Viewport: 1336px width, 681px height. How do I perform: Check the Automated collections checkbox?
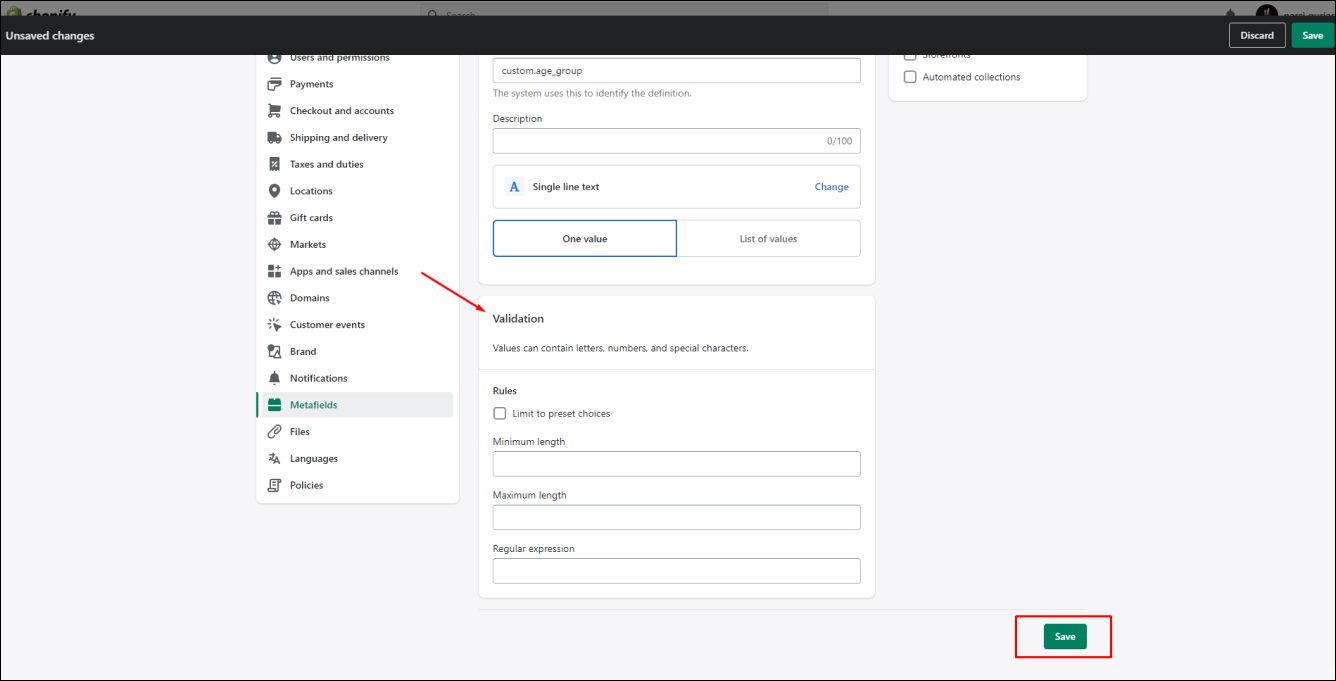click(x=910, y=77)
